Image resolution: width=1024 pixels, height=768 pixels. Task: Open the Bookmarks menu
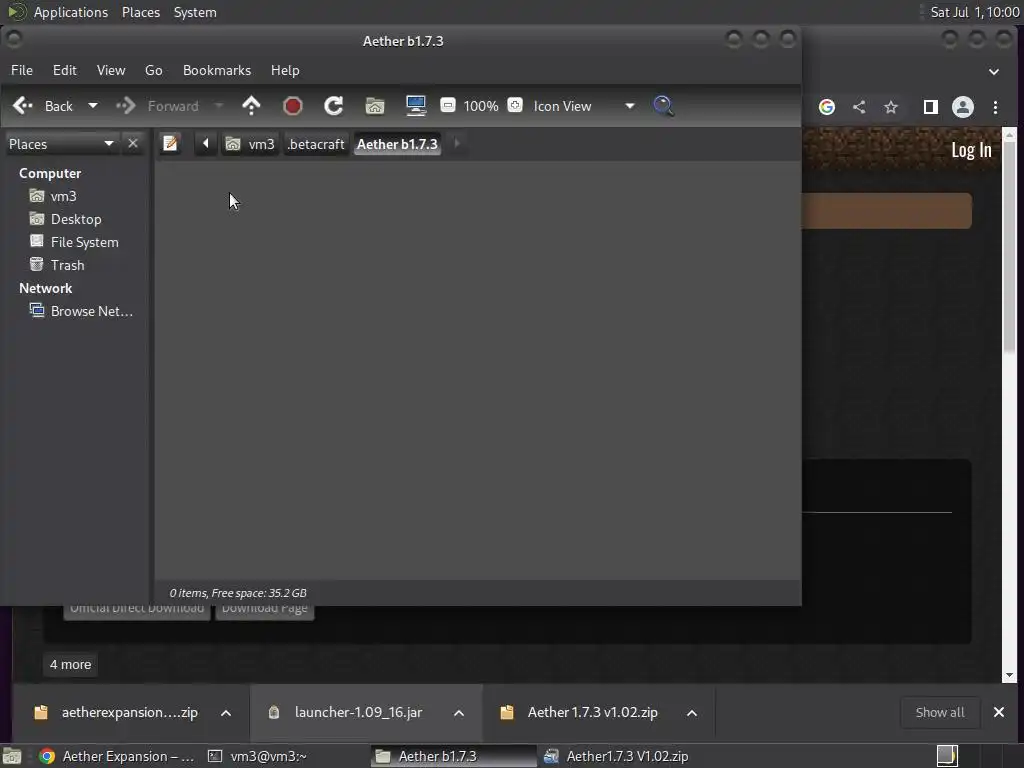coord(217,70)
